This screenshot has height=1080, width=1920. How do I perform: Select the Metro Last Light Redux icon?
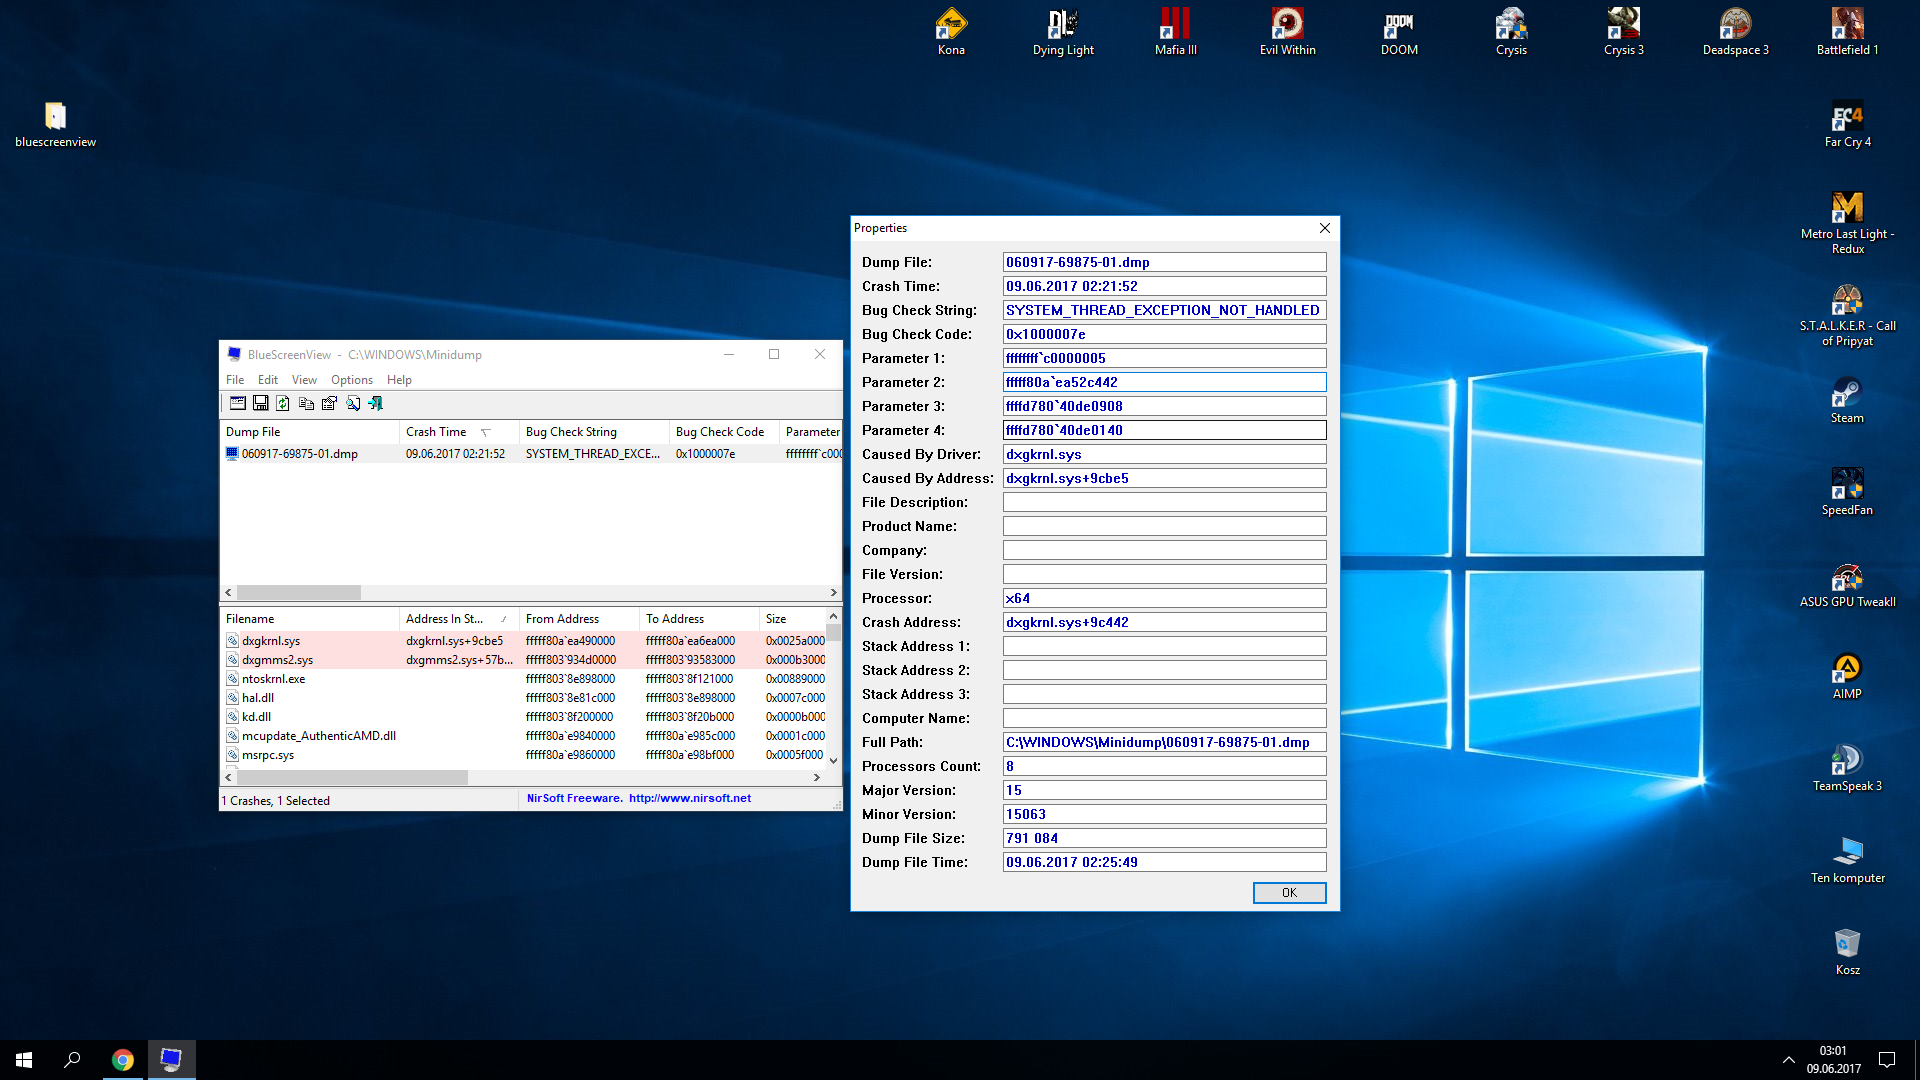pos(1847,223)
